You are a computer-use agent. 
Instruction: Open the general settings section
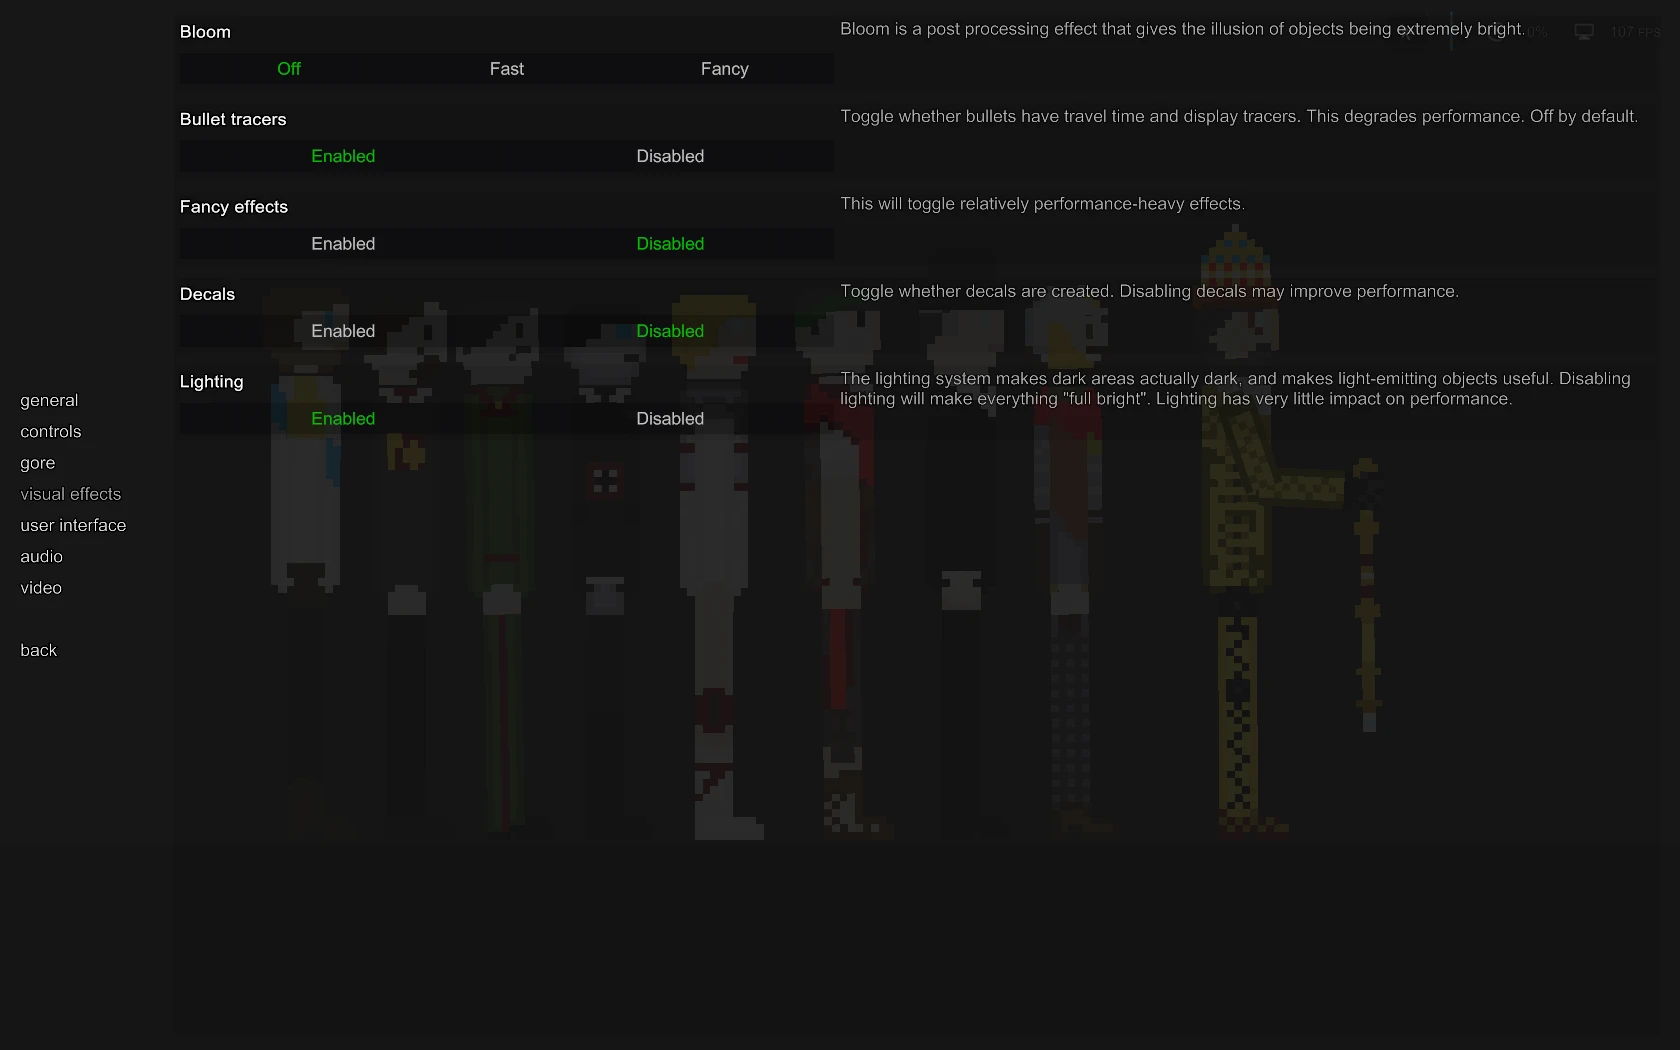click(49, 400)
